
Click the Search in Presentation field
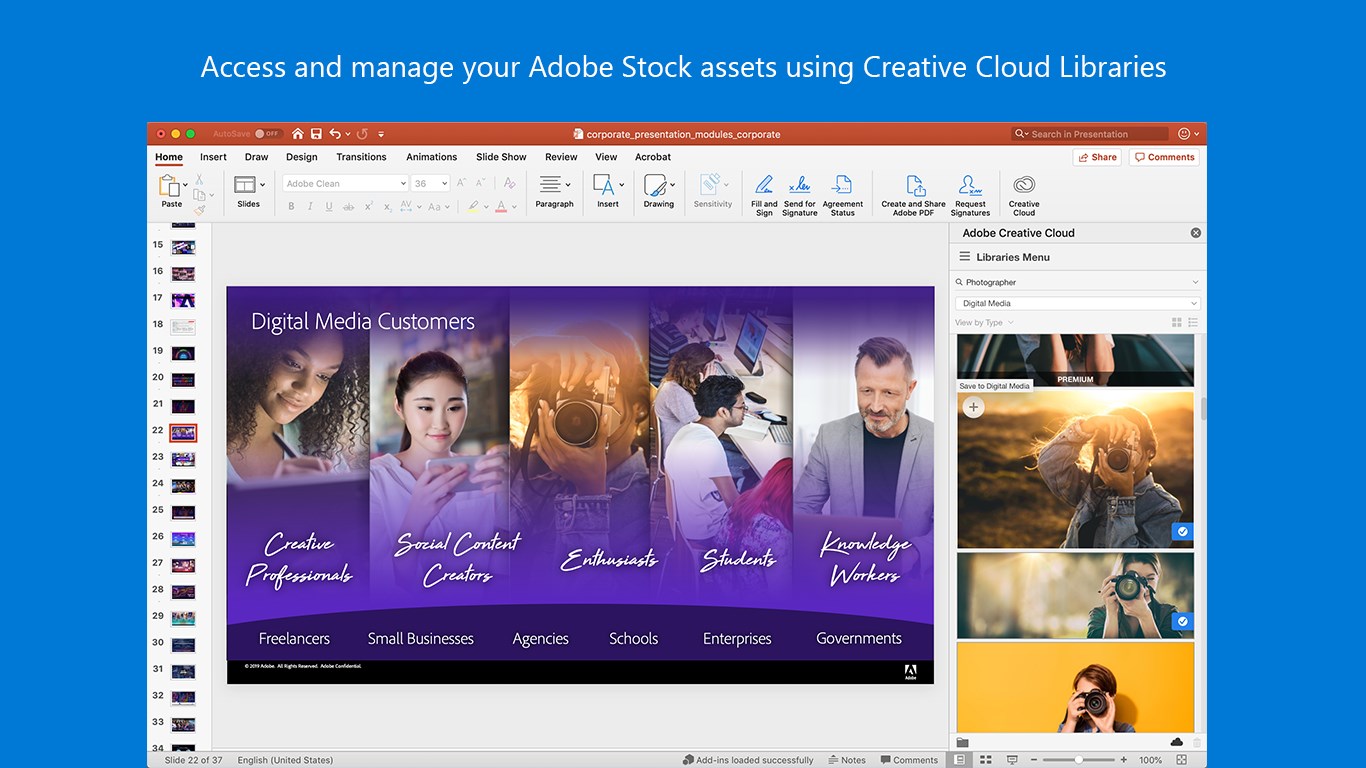click(1090, 134)
